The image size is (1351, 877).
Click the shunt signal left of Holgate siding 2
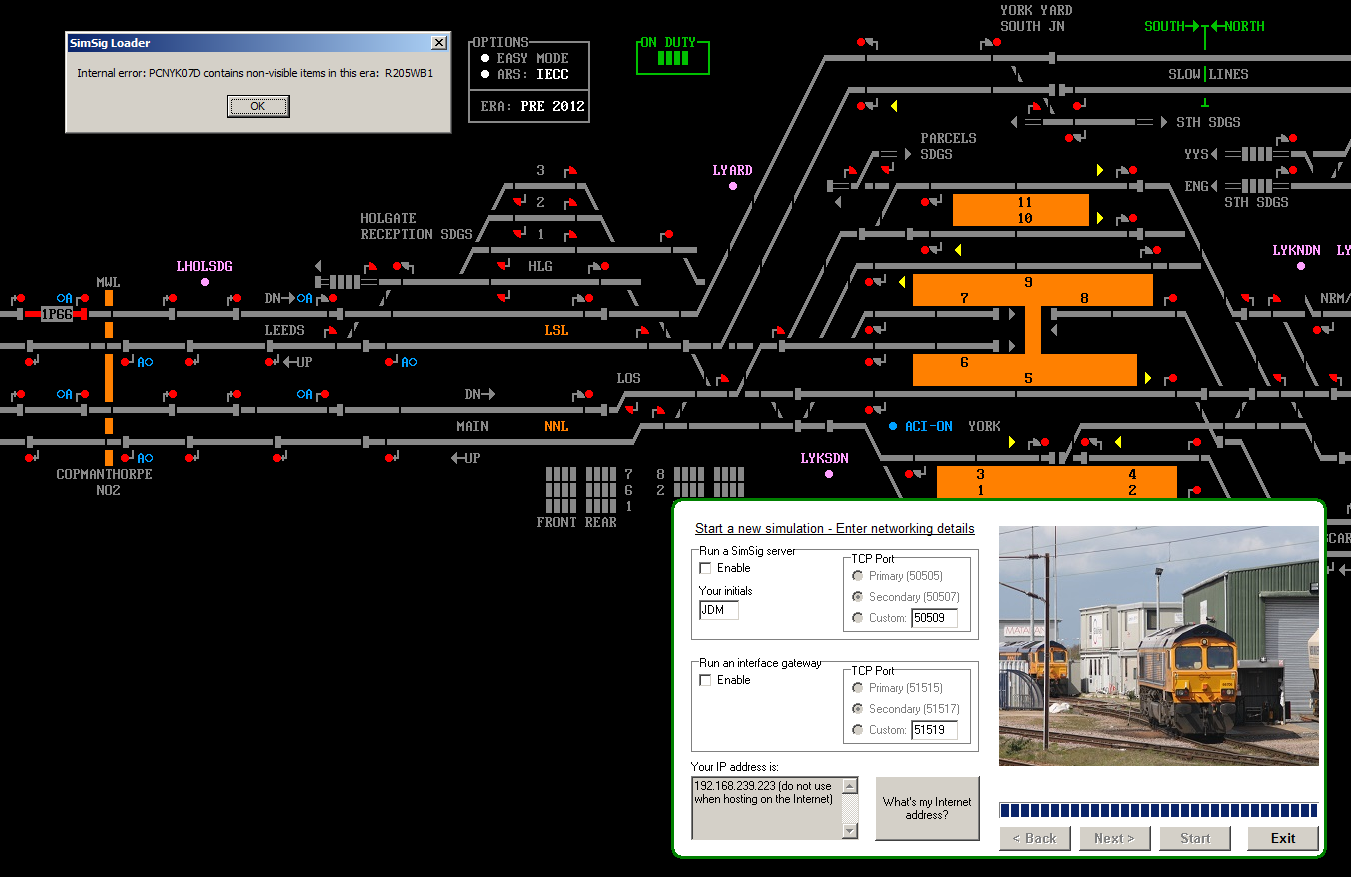[519, 203]
